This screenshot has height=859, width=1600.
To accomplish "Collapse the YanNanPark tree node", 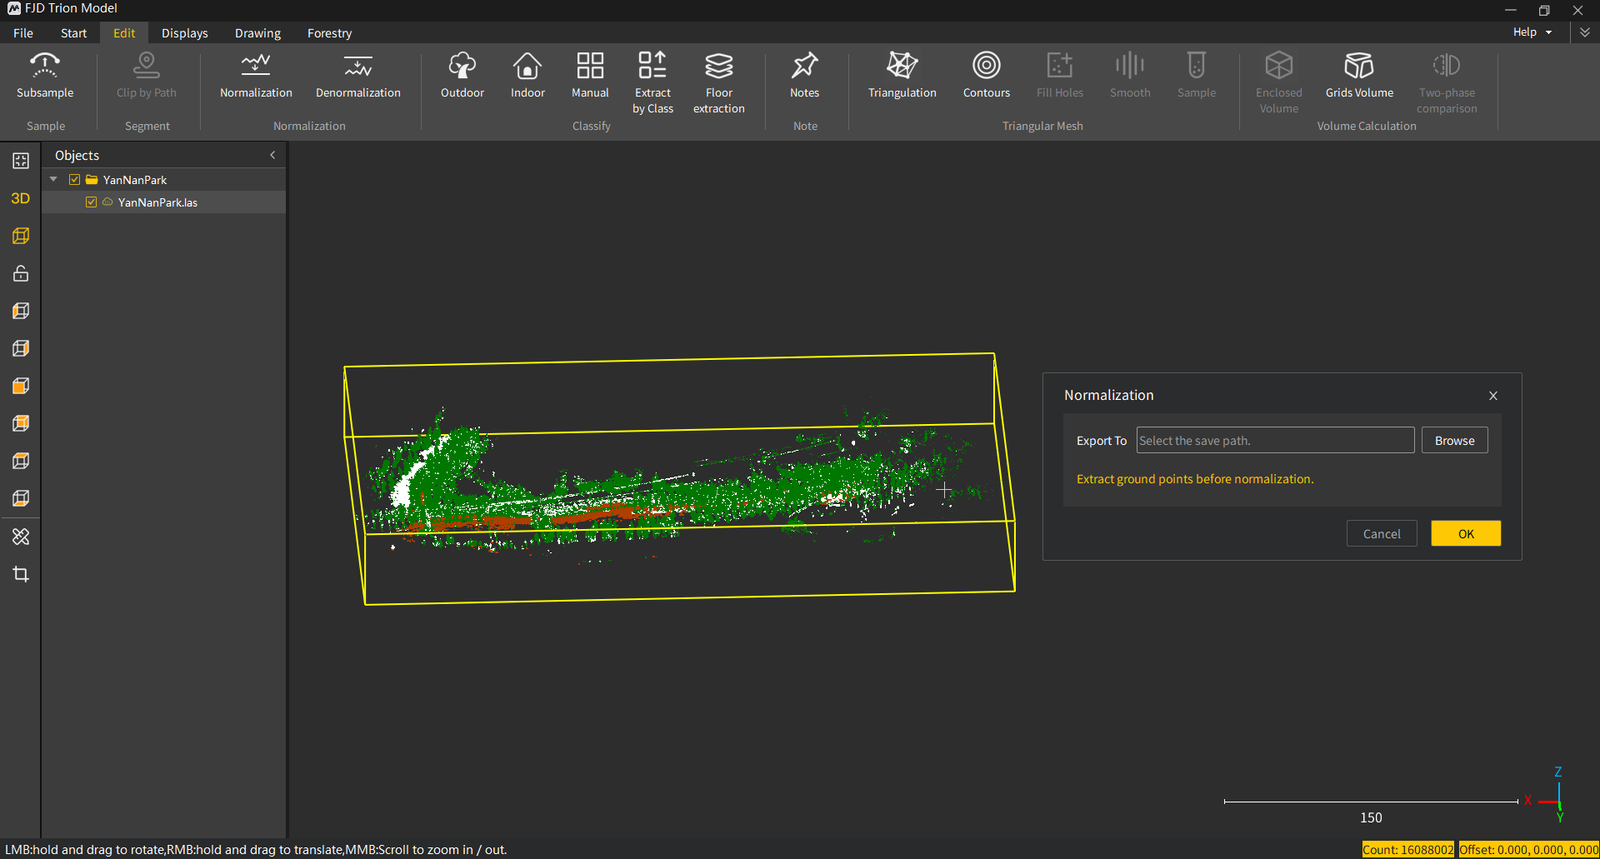I will pyautogui.click(x=54, y=180).
